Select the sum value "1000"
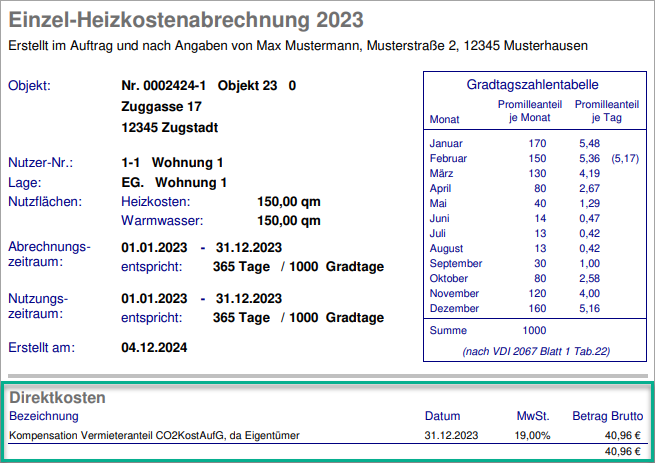Screen dimensions: 655x463 point(534,331)
